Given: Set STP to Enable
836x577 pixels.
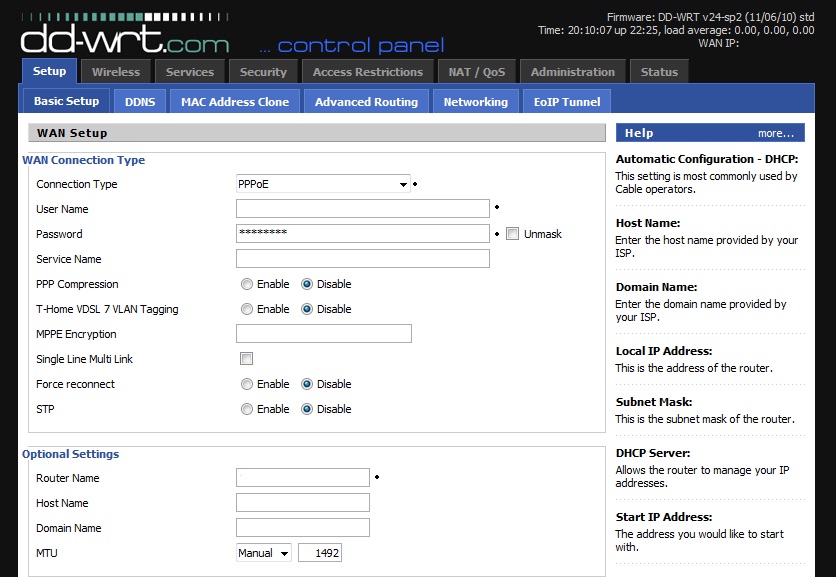Looking at the screenshot, I should (x=247, y=409).
